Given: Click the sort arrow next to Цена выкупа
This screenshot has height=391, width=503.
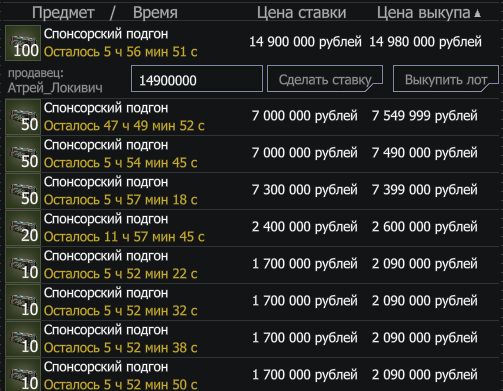Looking at the screenshot, I should pyautogui.click(x=478, y=13).
